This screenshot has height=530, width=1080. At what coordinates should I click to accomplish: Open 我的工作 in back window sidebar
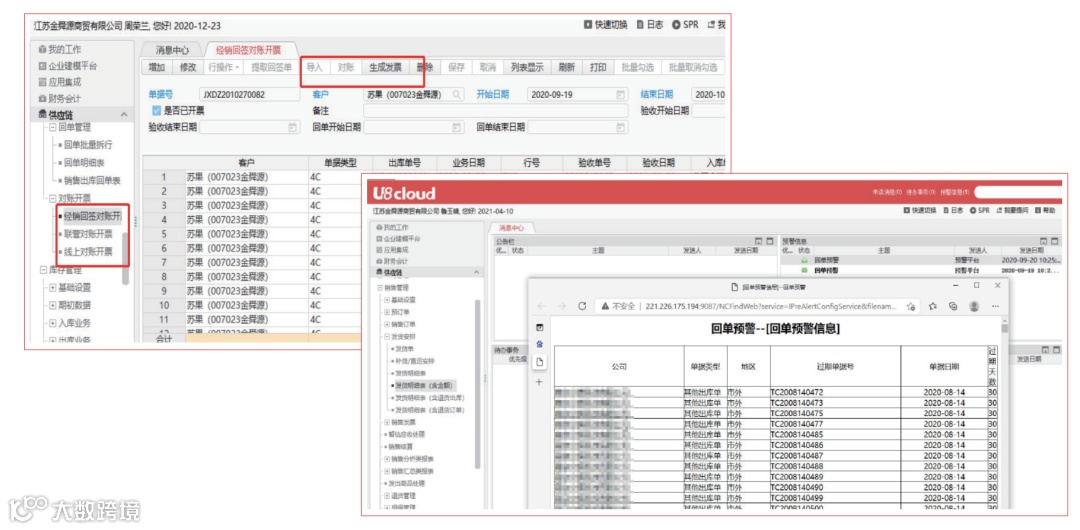[61, 50]
